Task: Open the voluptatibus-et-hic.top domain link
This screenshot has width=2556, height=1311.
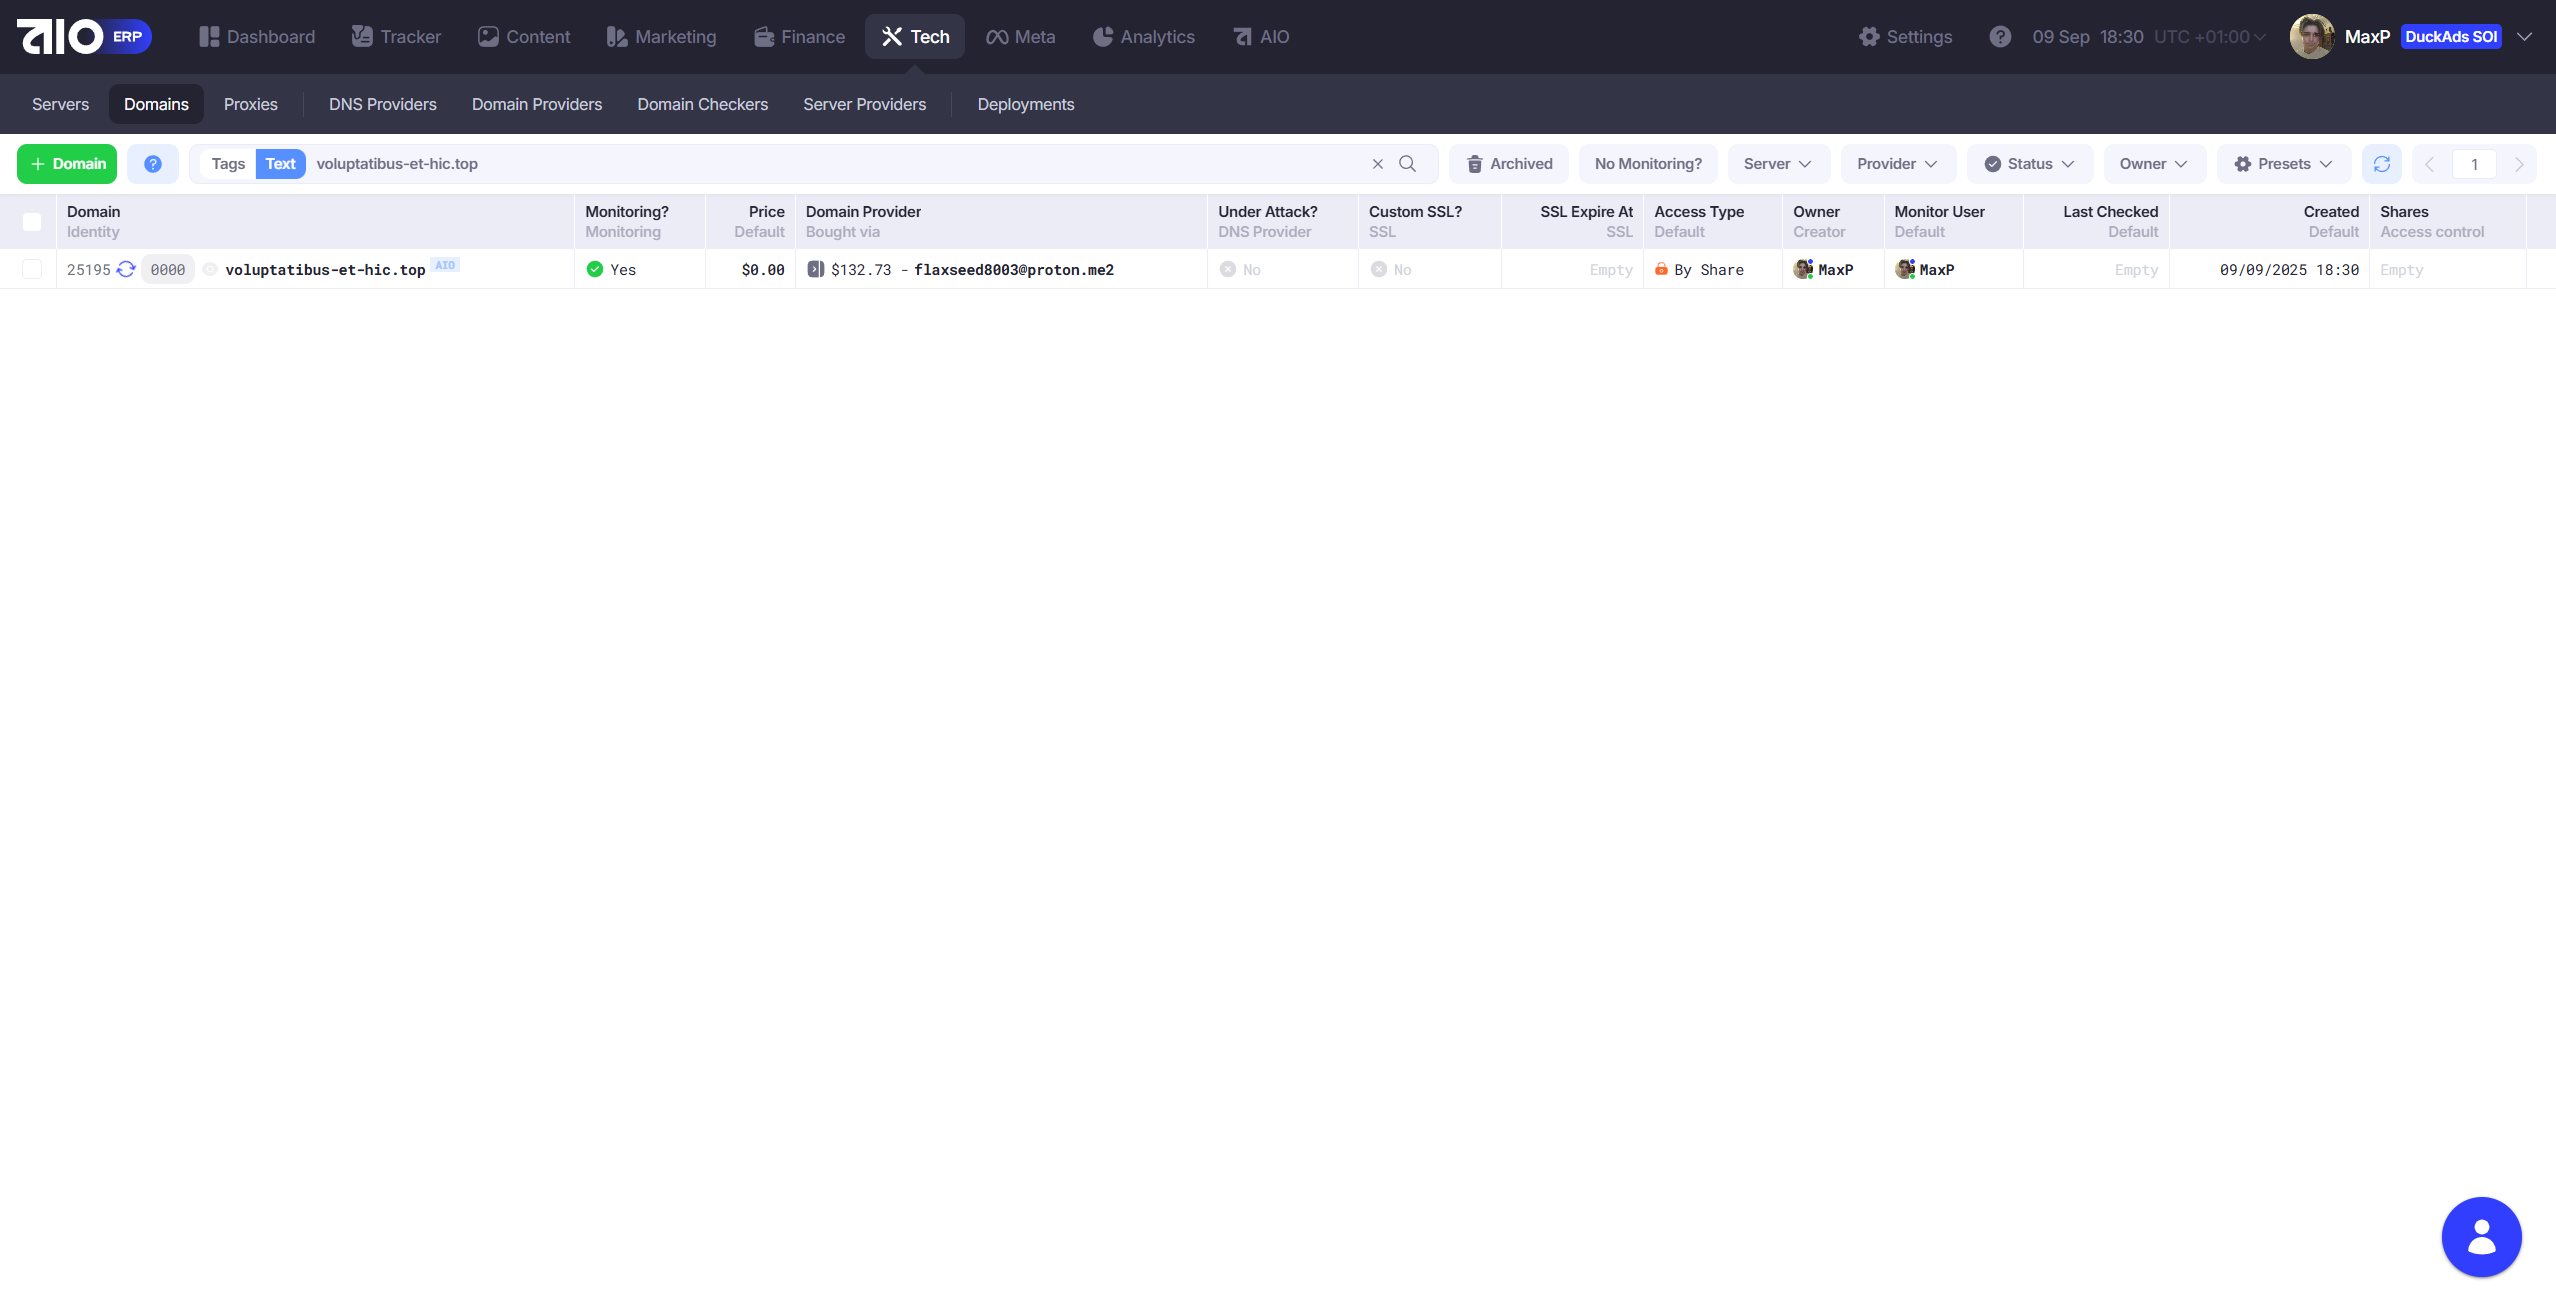Action: [x=325, y=270]
